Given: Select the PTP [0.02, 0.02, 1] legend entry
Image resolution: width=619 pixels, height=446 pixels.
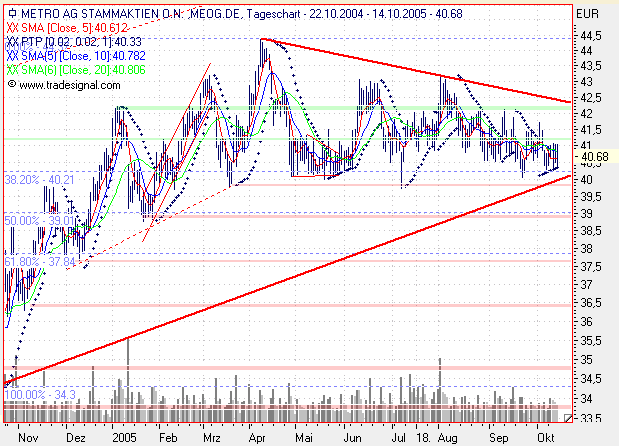Looking at the screenshot, I should point(75,42).
